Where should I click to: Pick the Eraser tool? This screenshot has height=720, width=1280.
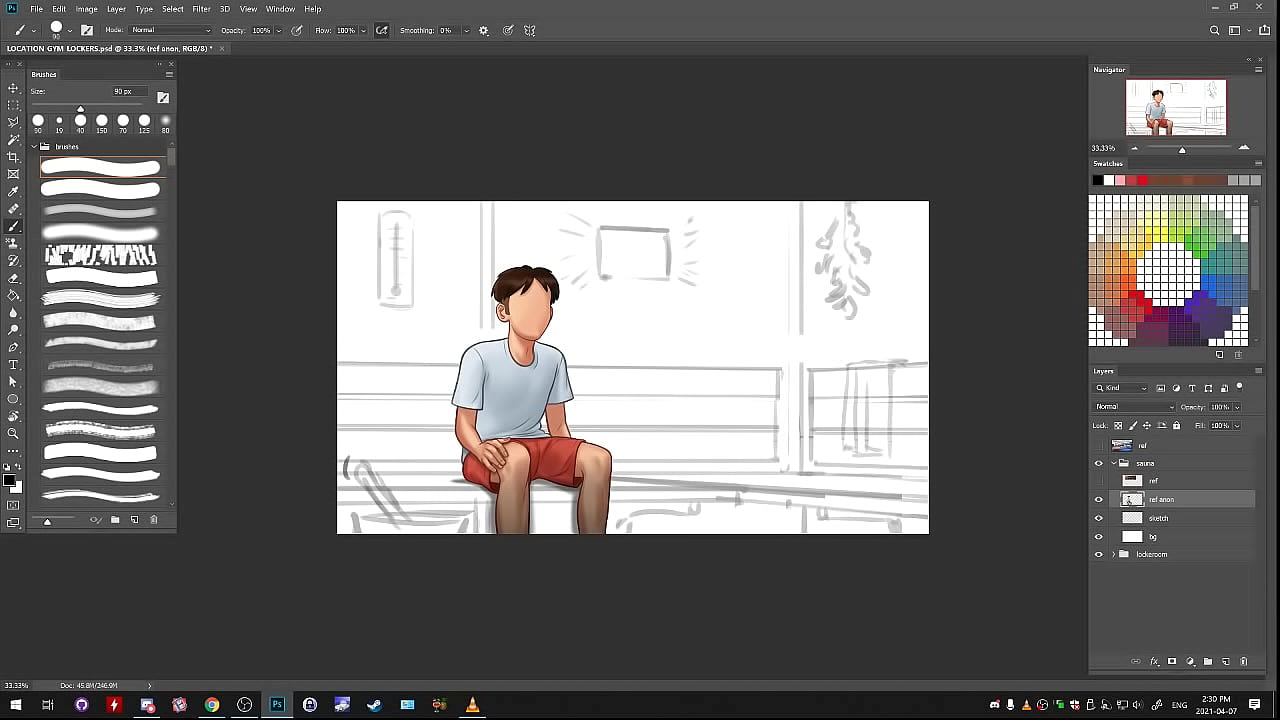click(13, 278)
